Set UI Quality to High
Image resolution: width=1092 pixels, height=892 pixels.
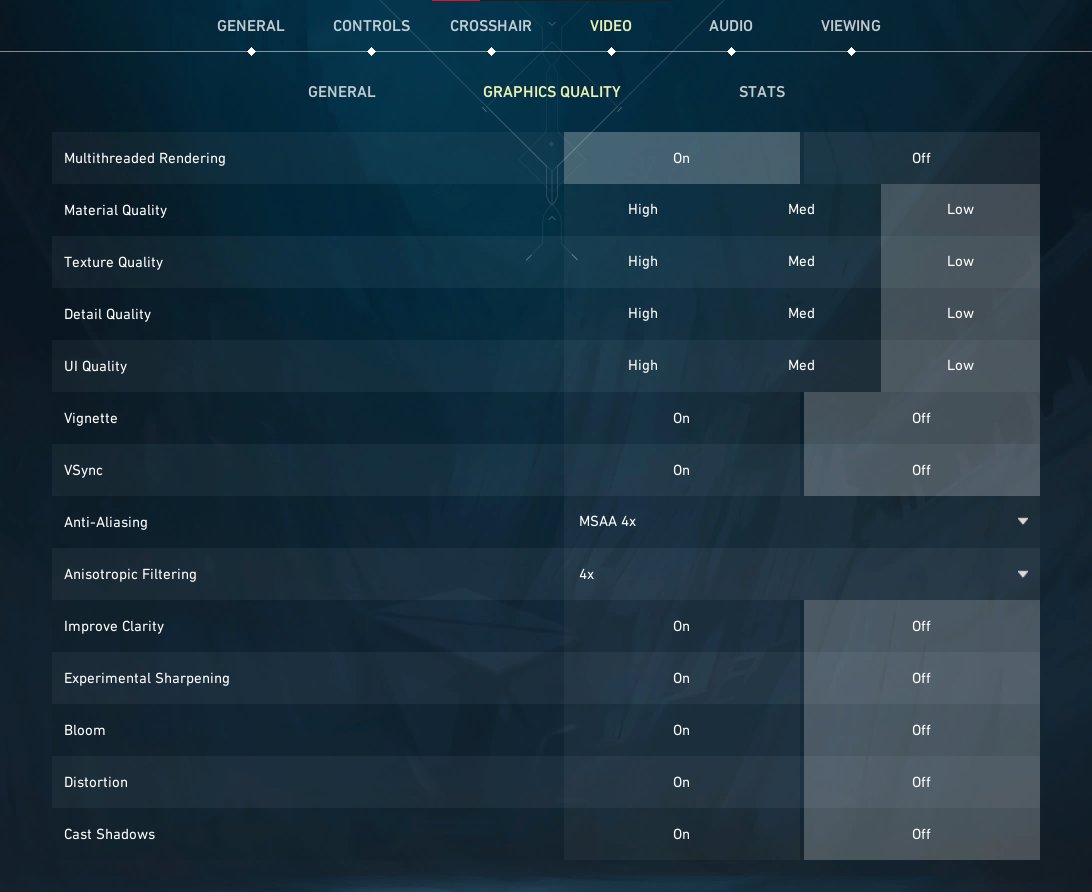coord(643,366)
